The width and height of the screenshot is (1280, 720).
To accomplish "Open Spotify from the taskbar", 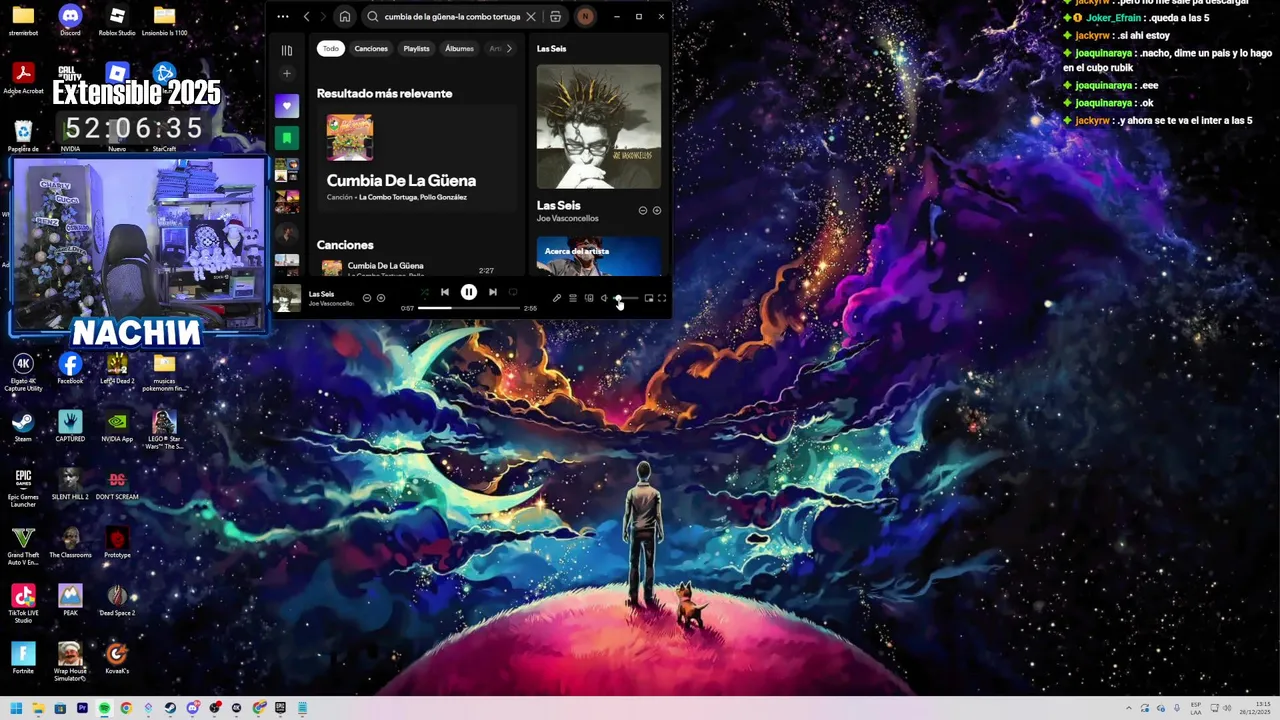I will 104,708.
